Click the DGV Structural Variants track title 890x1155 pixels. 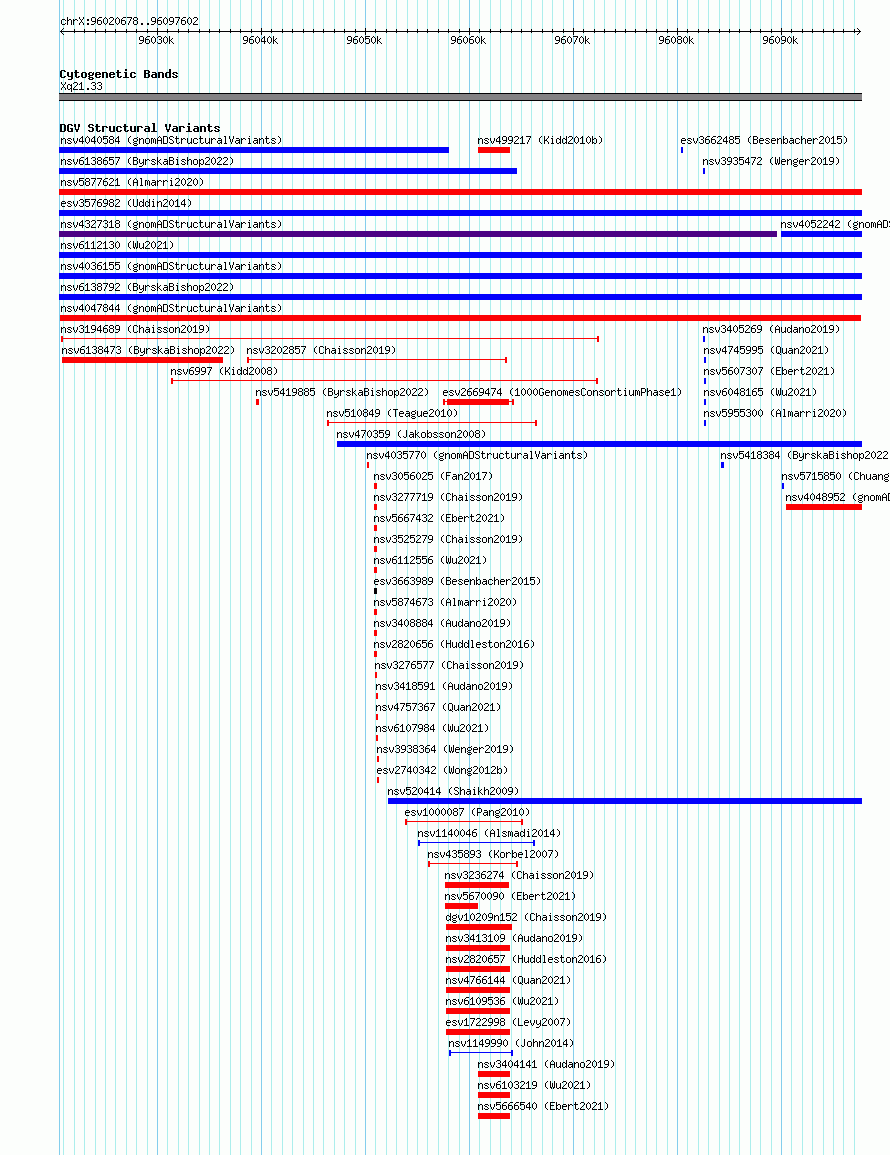[x=140, y=127]
